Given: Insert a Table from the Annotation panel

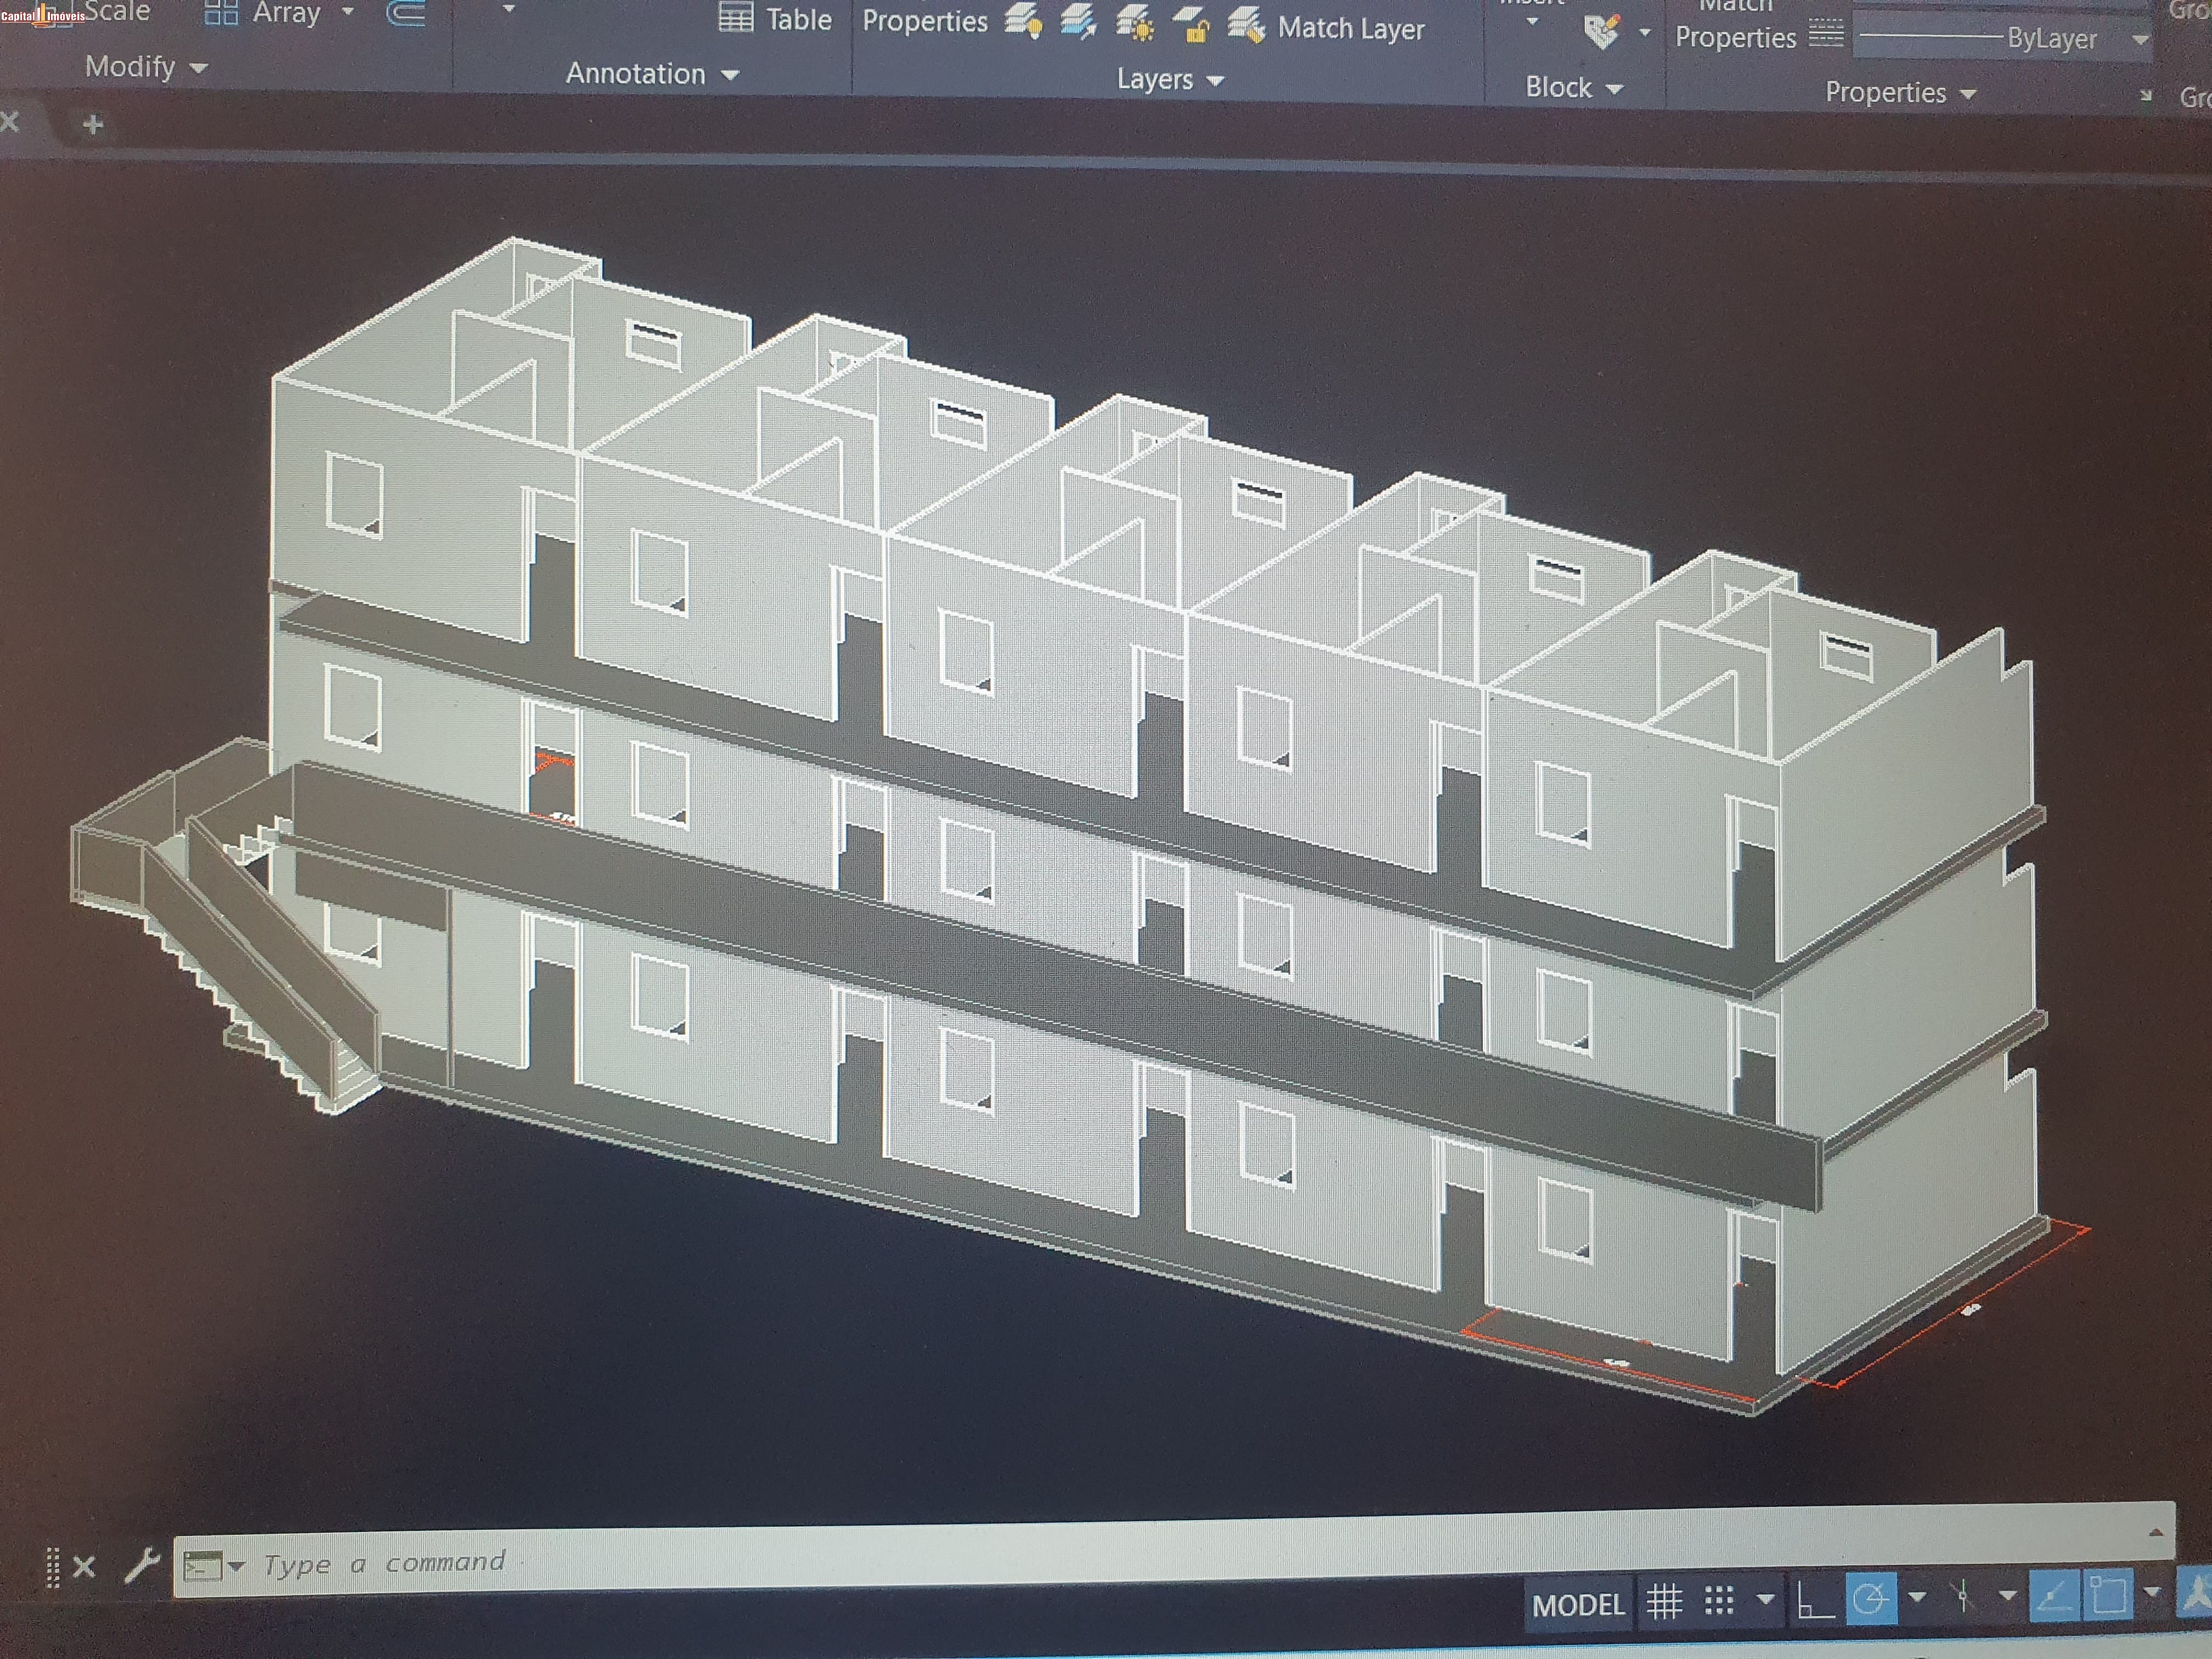Looking at the screenshot, I should click(776, 19).
